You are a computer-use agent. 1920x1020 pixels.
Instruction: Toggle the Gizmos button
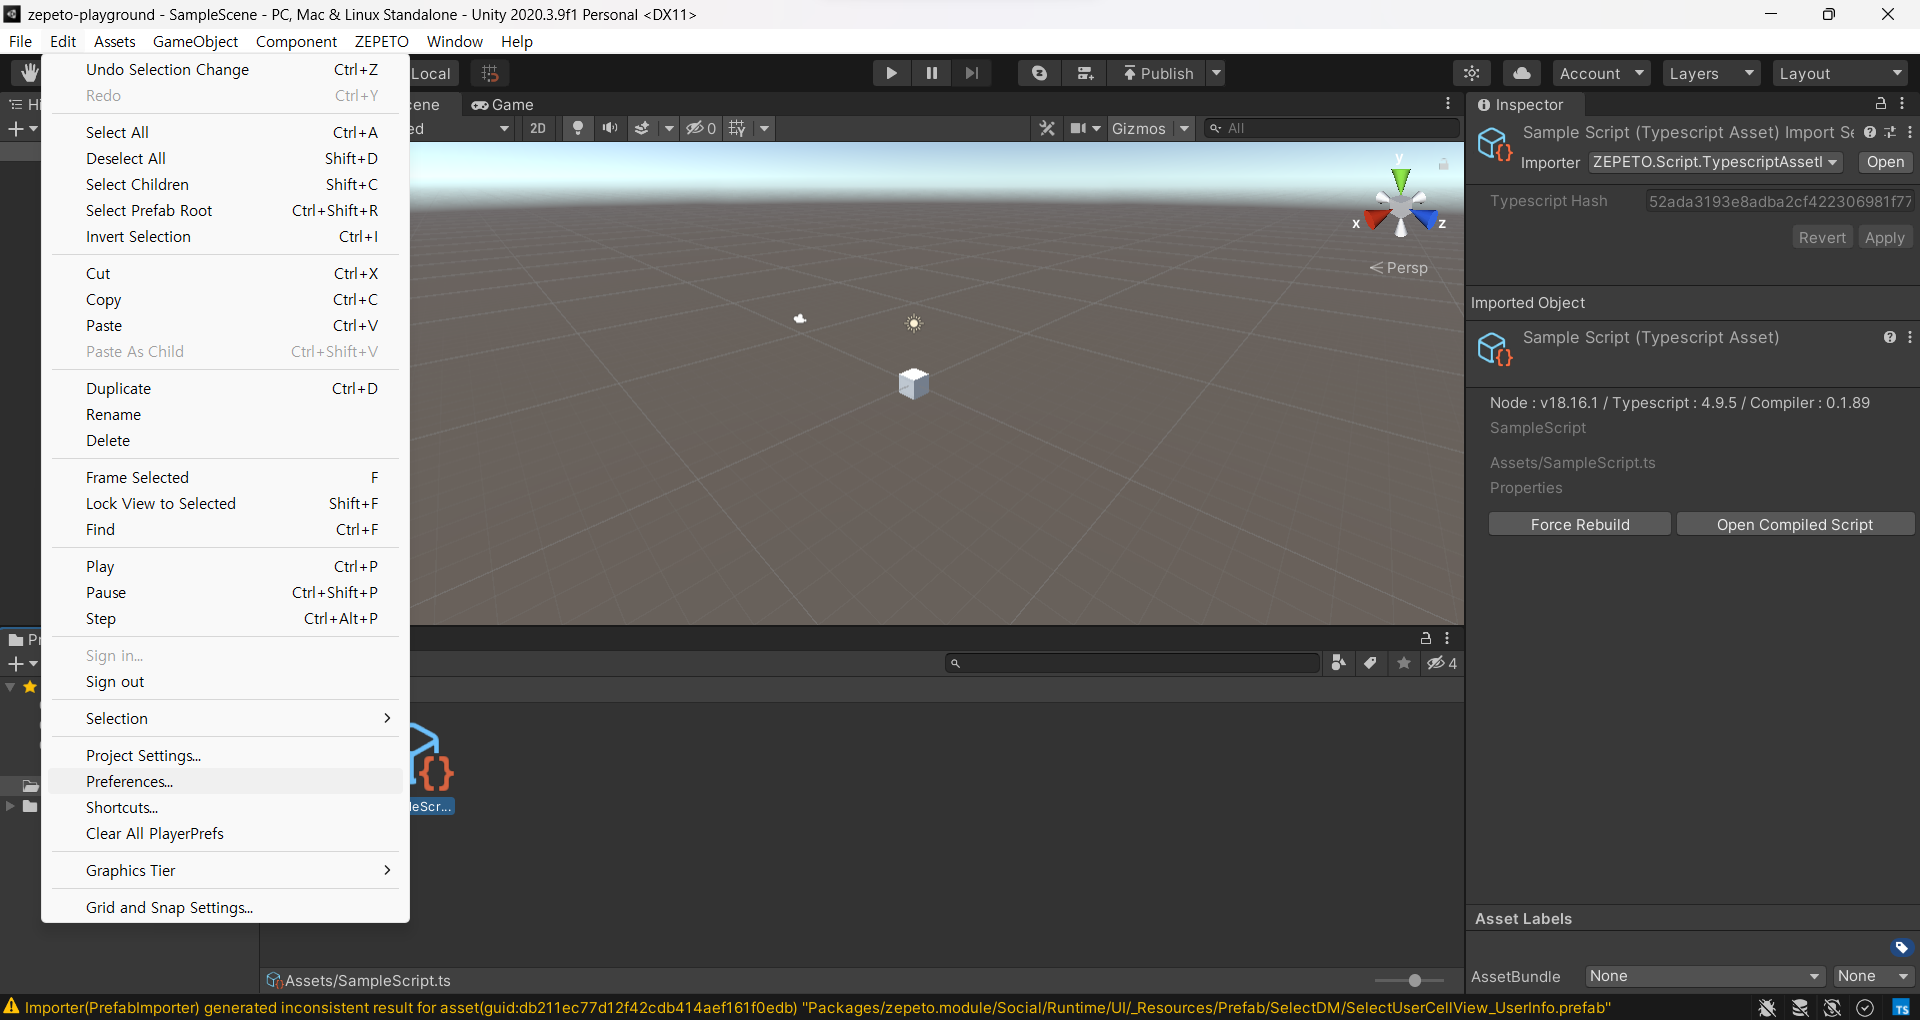coord(1139,128)
